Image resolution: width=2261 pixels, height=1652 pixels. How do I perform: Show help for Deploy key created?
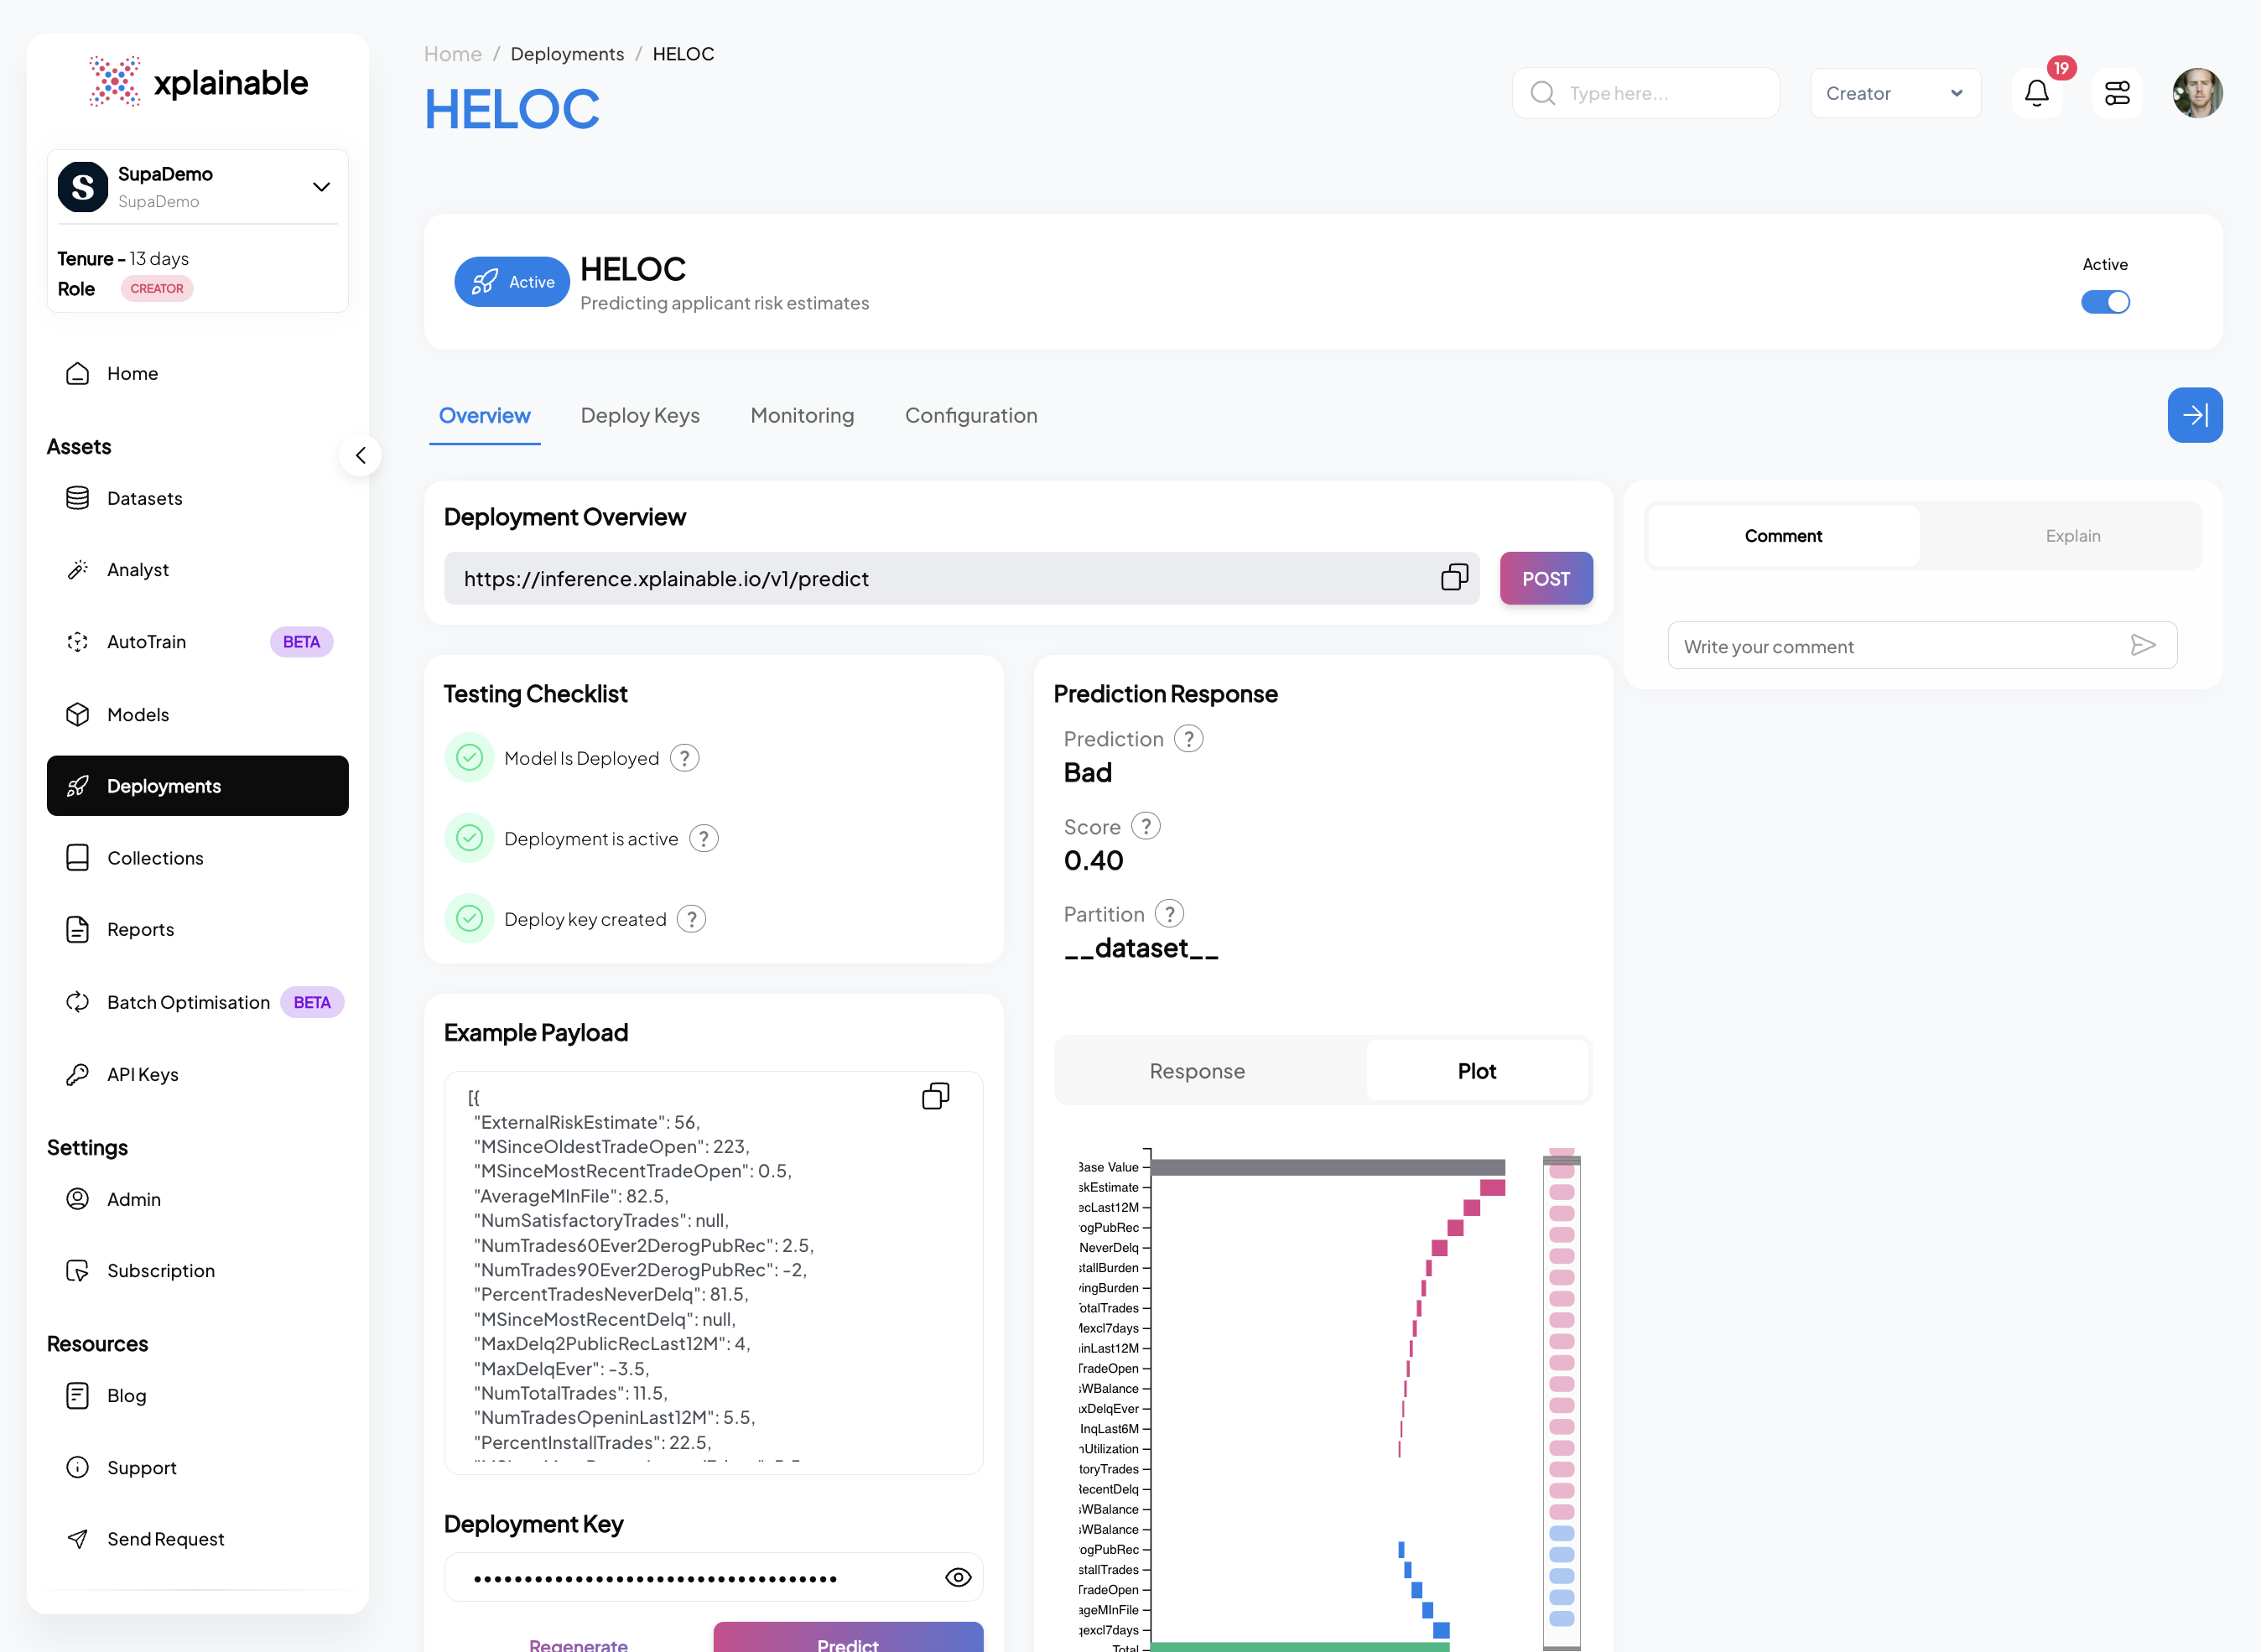tap(691, 918)
